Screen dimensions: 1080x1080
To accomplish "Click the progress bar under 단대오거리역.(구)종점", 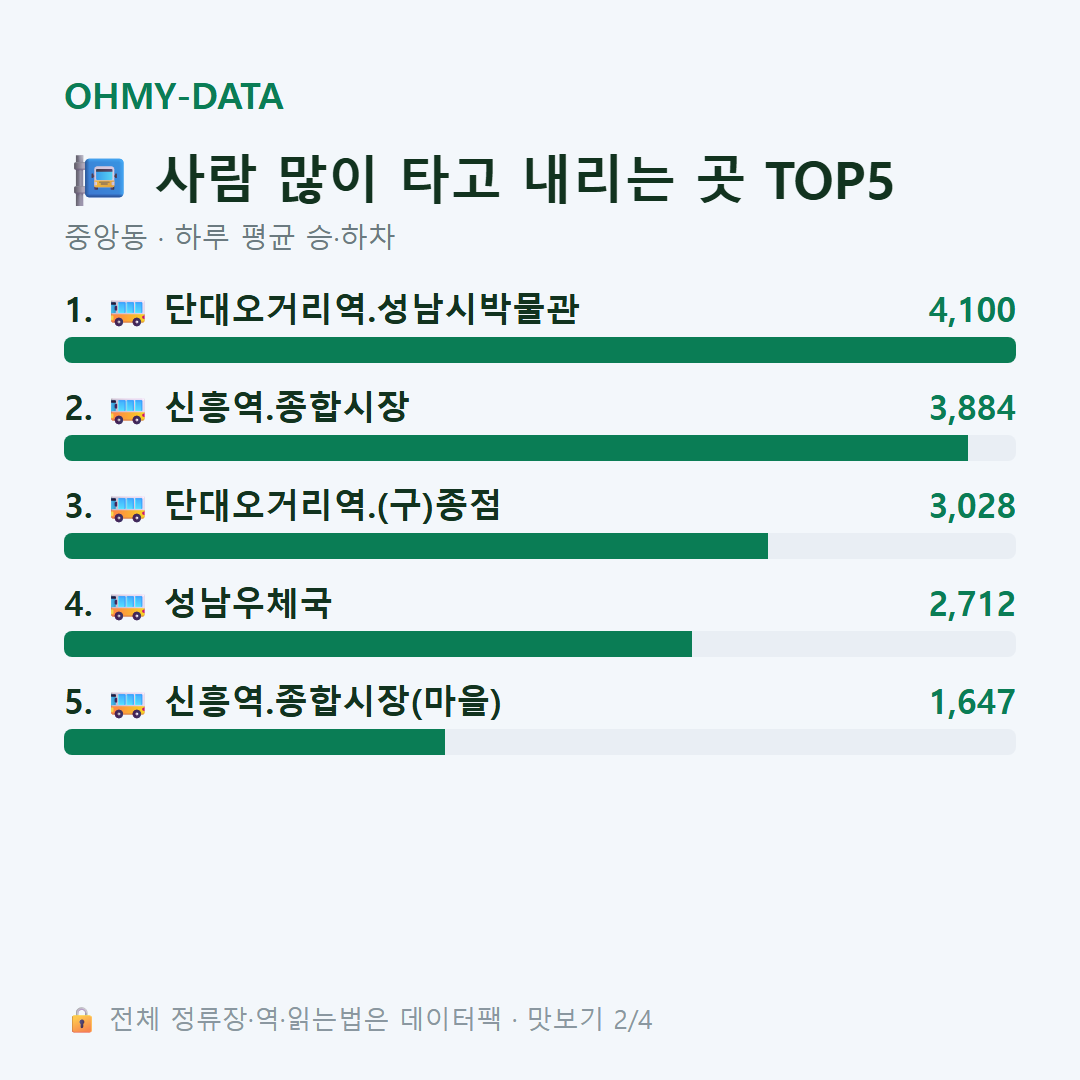I will (x=540, y=546).
